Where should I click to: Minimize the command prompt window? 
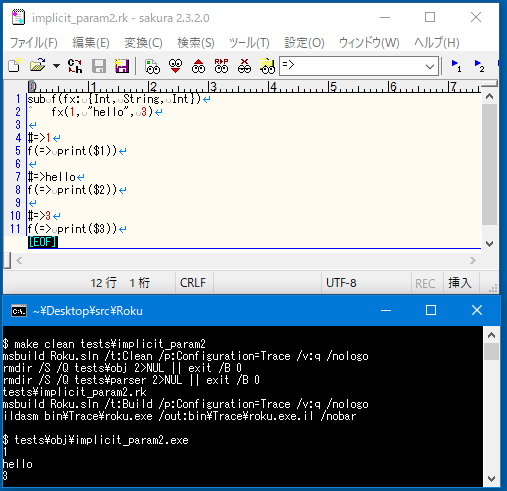pos(386,310)
